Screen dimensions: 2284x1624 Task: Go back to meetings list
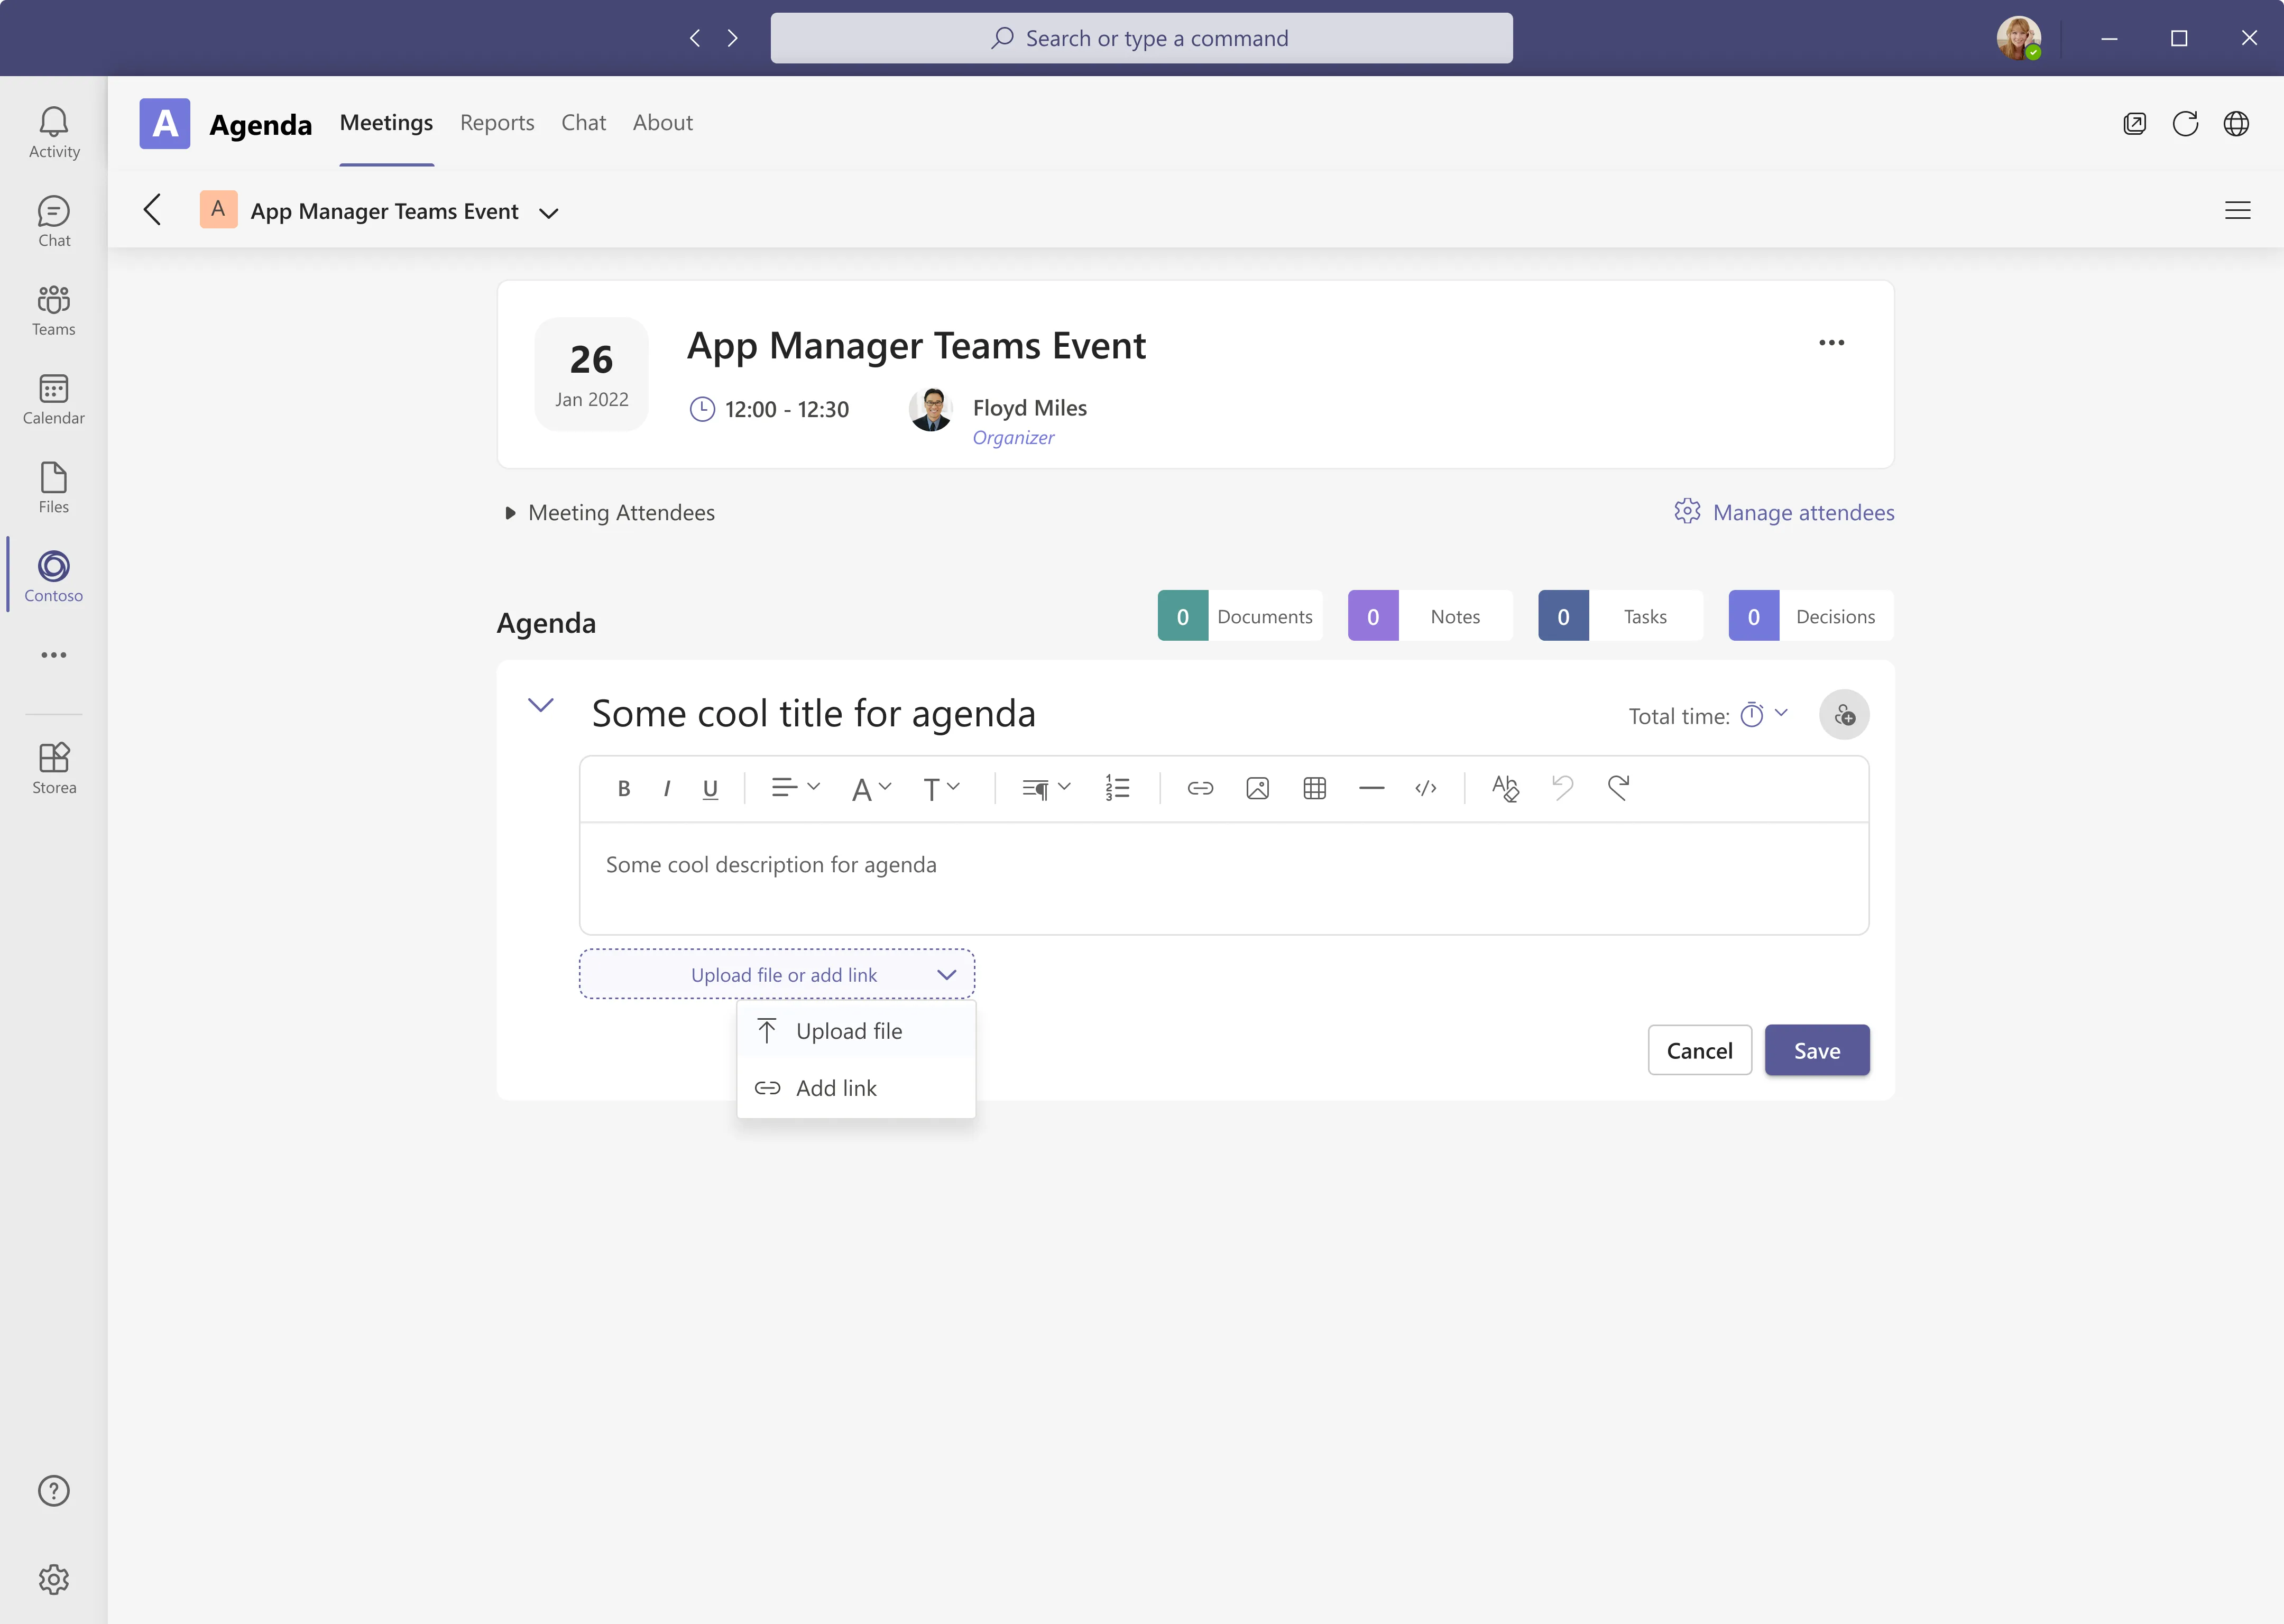point(152,210)
